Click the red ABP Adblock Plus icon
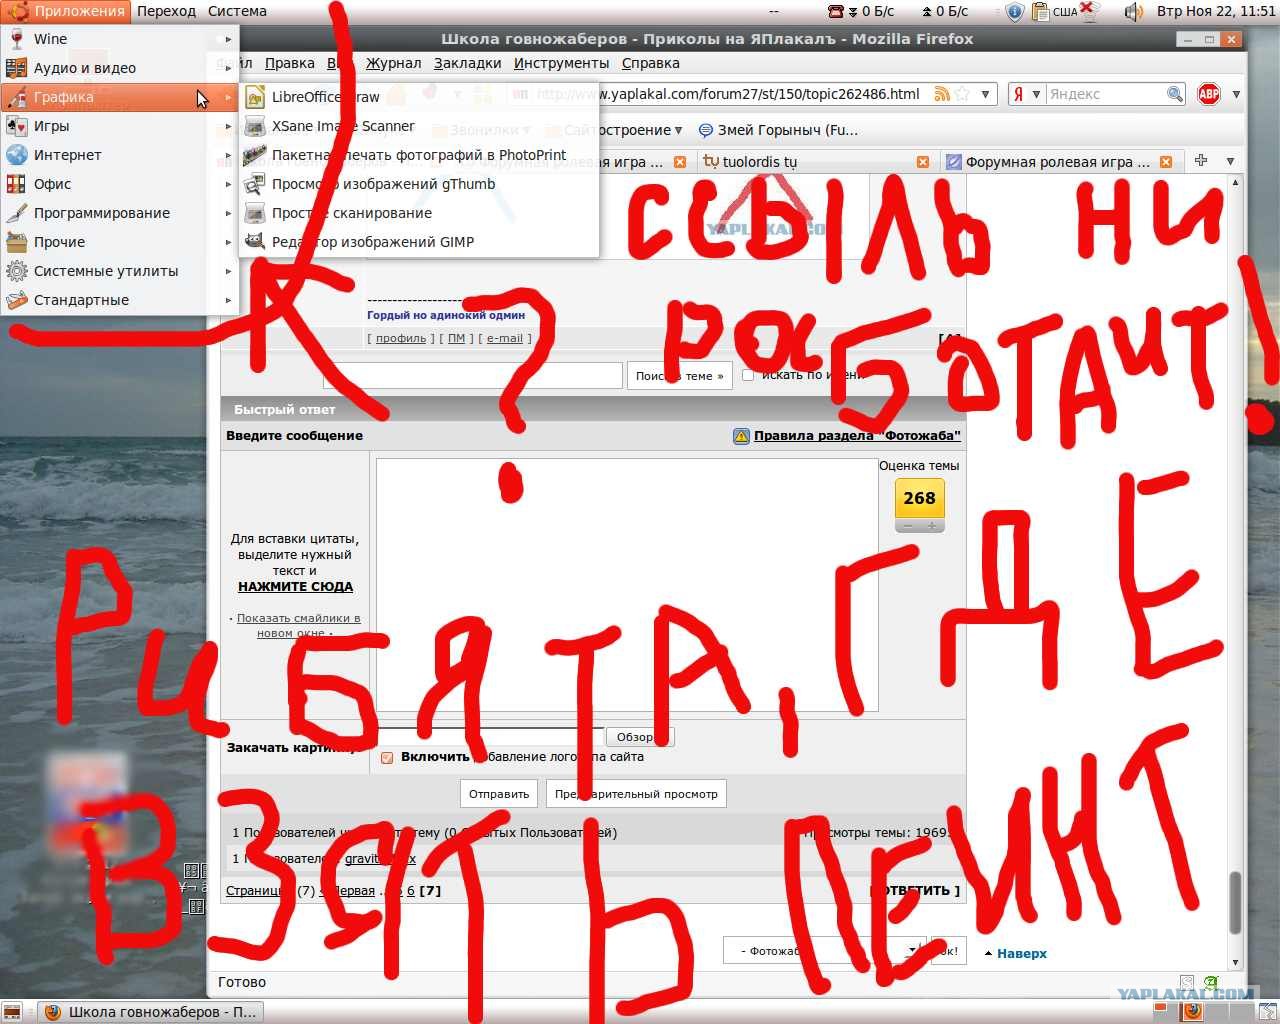 (x=1209, y=94)
